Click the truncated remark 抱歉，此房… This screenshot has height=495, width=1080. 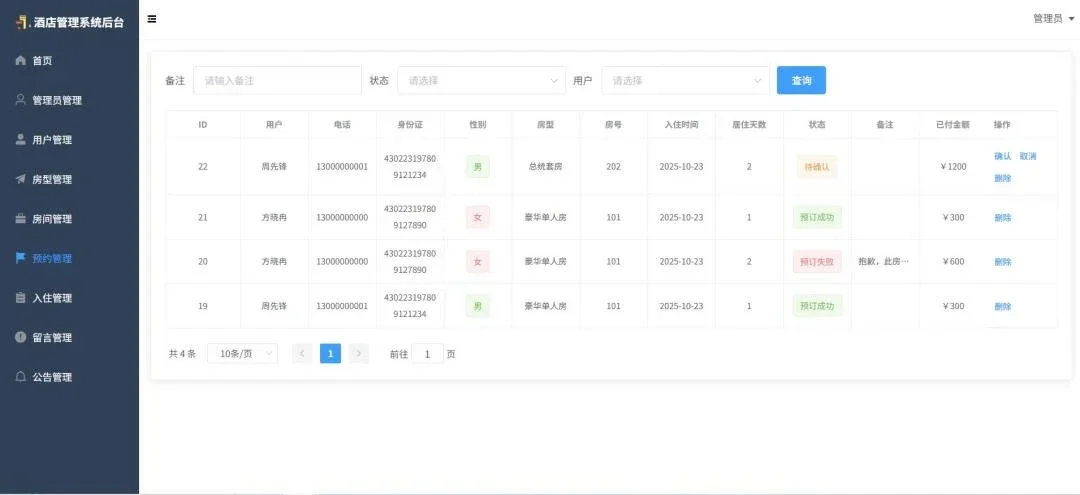[884, 262]
